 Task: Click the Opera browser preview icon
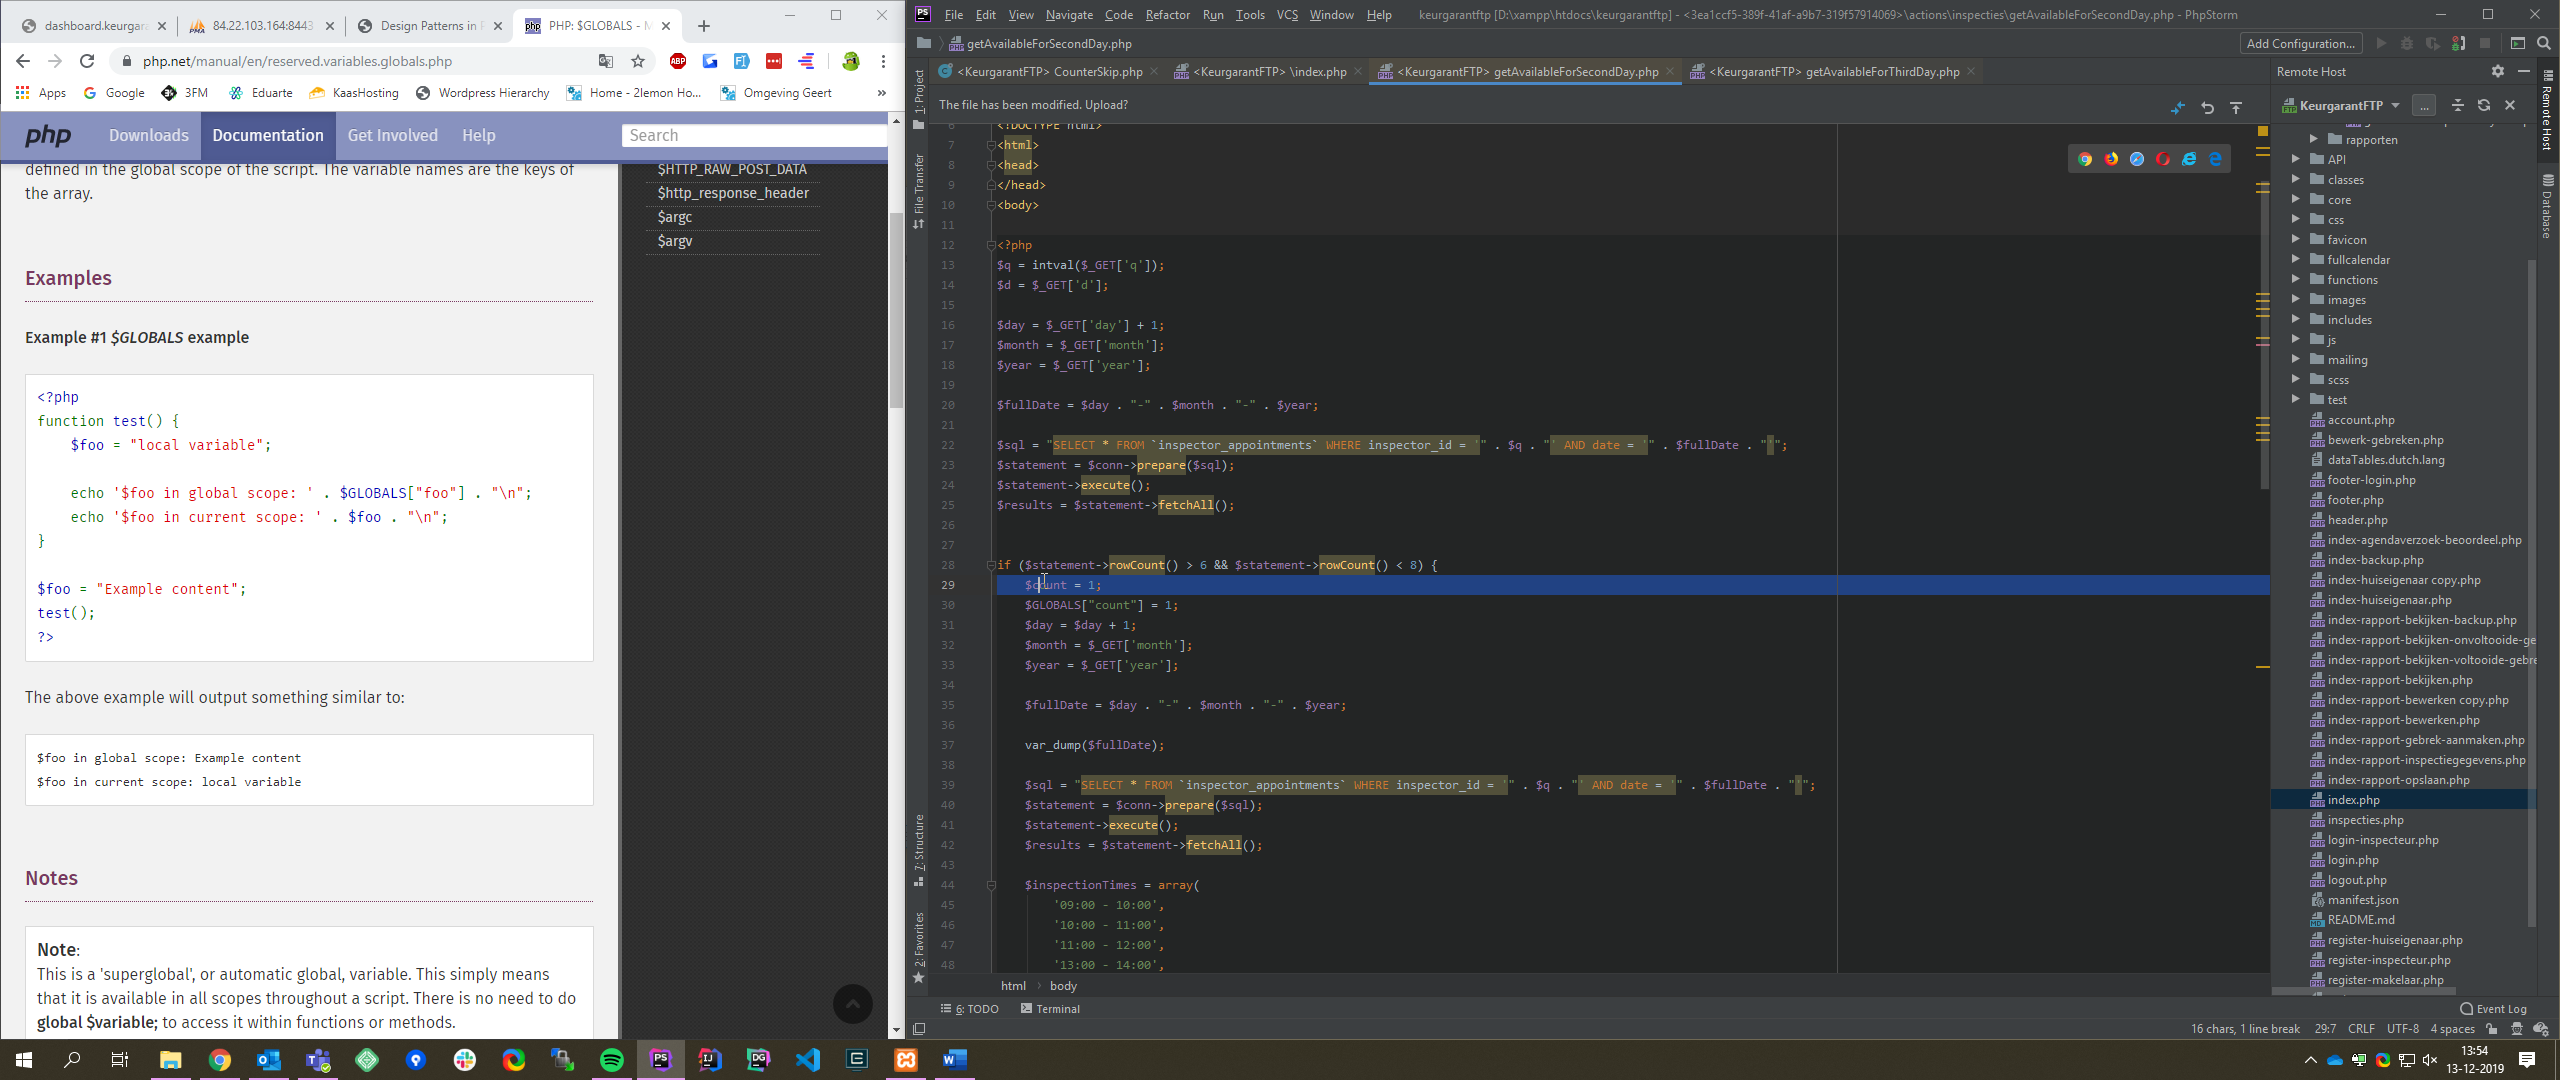click(2163, 159)
